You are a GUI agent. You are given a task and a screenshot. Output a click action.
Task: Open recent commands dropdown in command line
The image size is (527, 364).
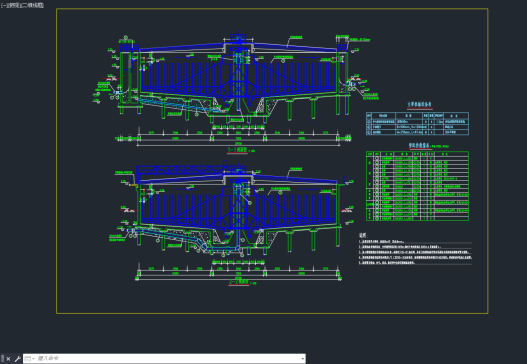(30, 359)
